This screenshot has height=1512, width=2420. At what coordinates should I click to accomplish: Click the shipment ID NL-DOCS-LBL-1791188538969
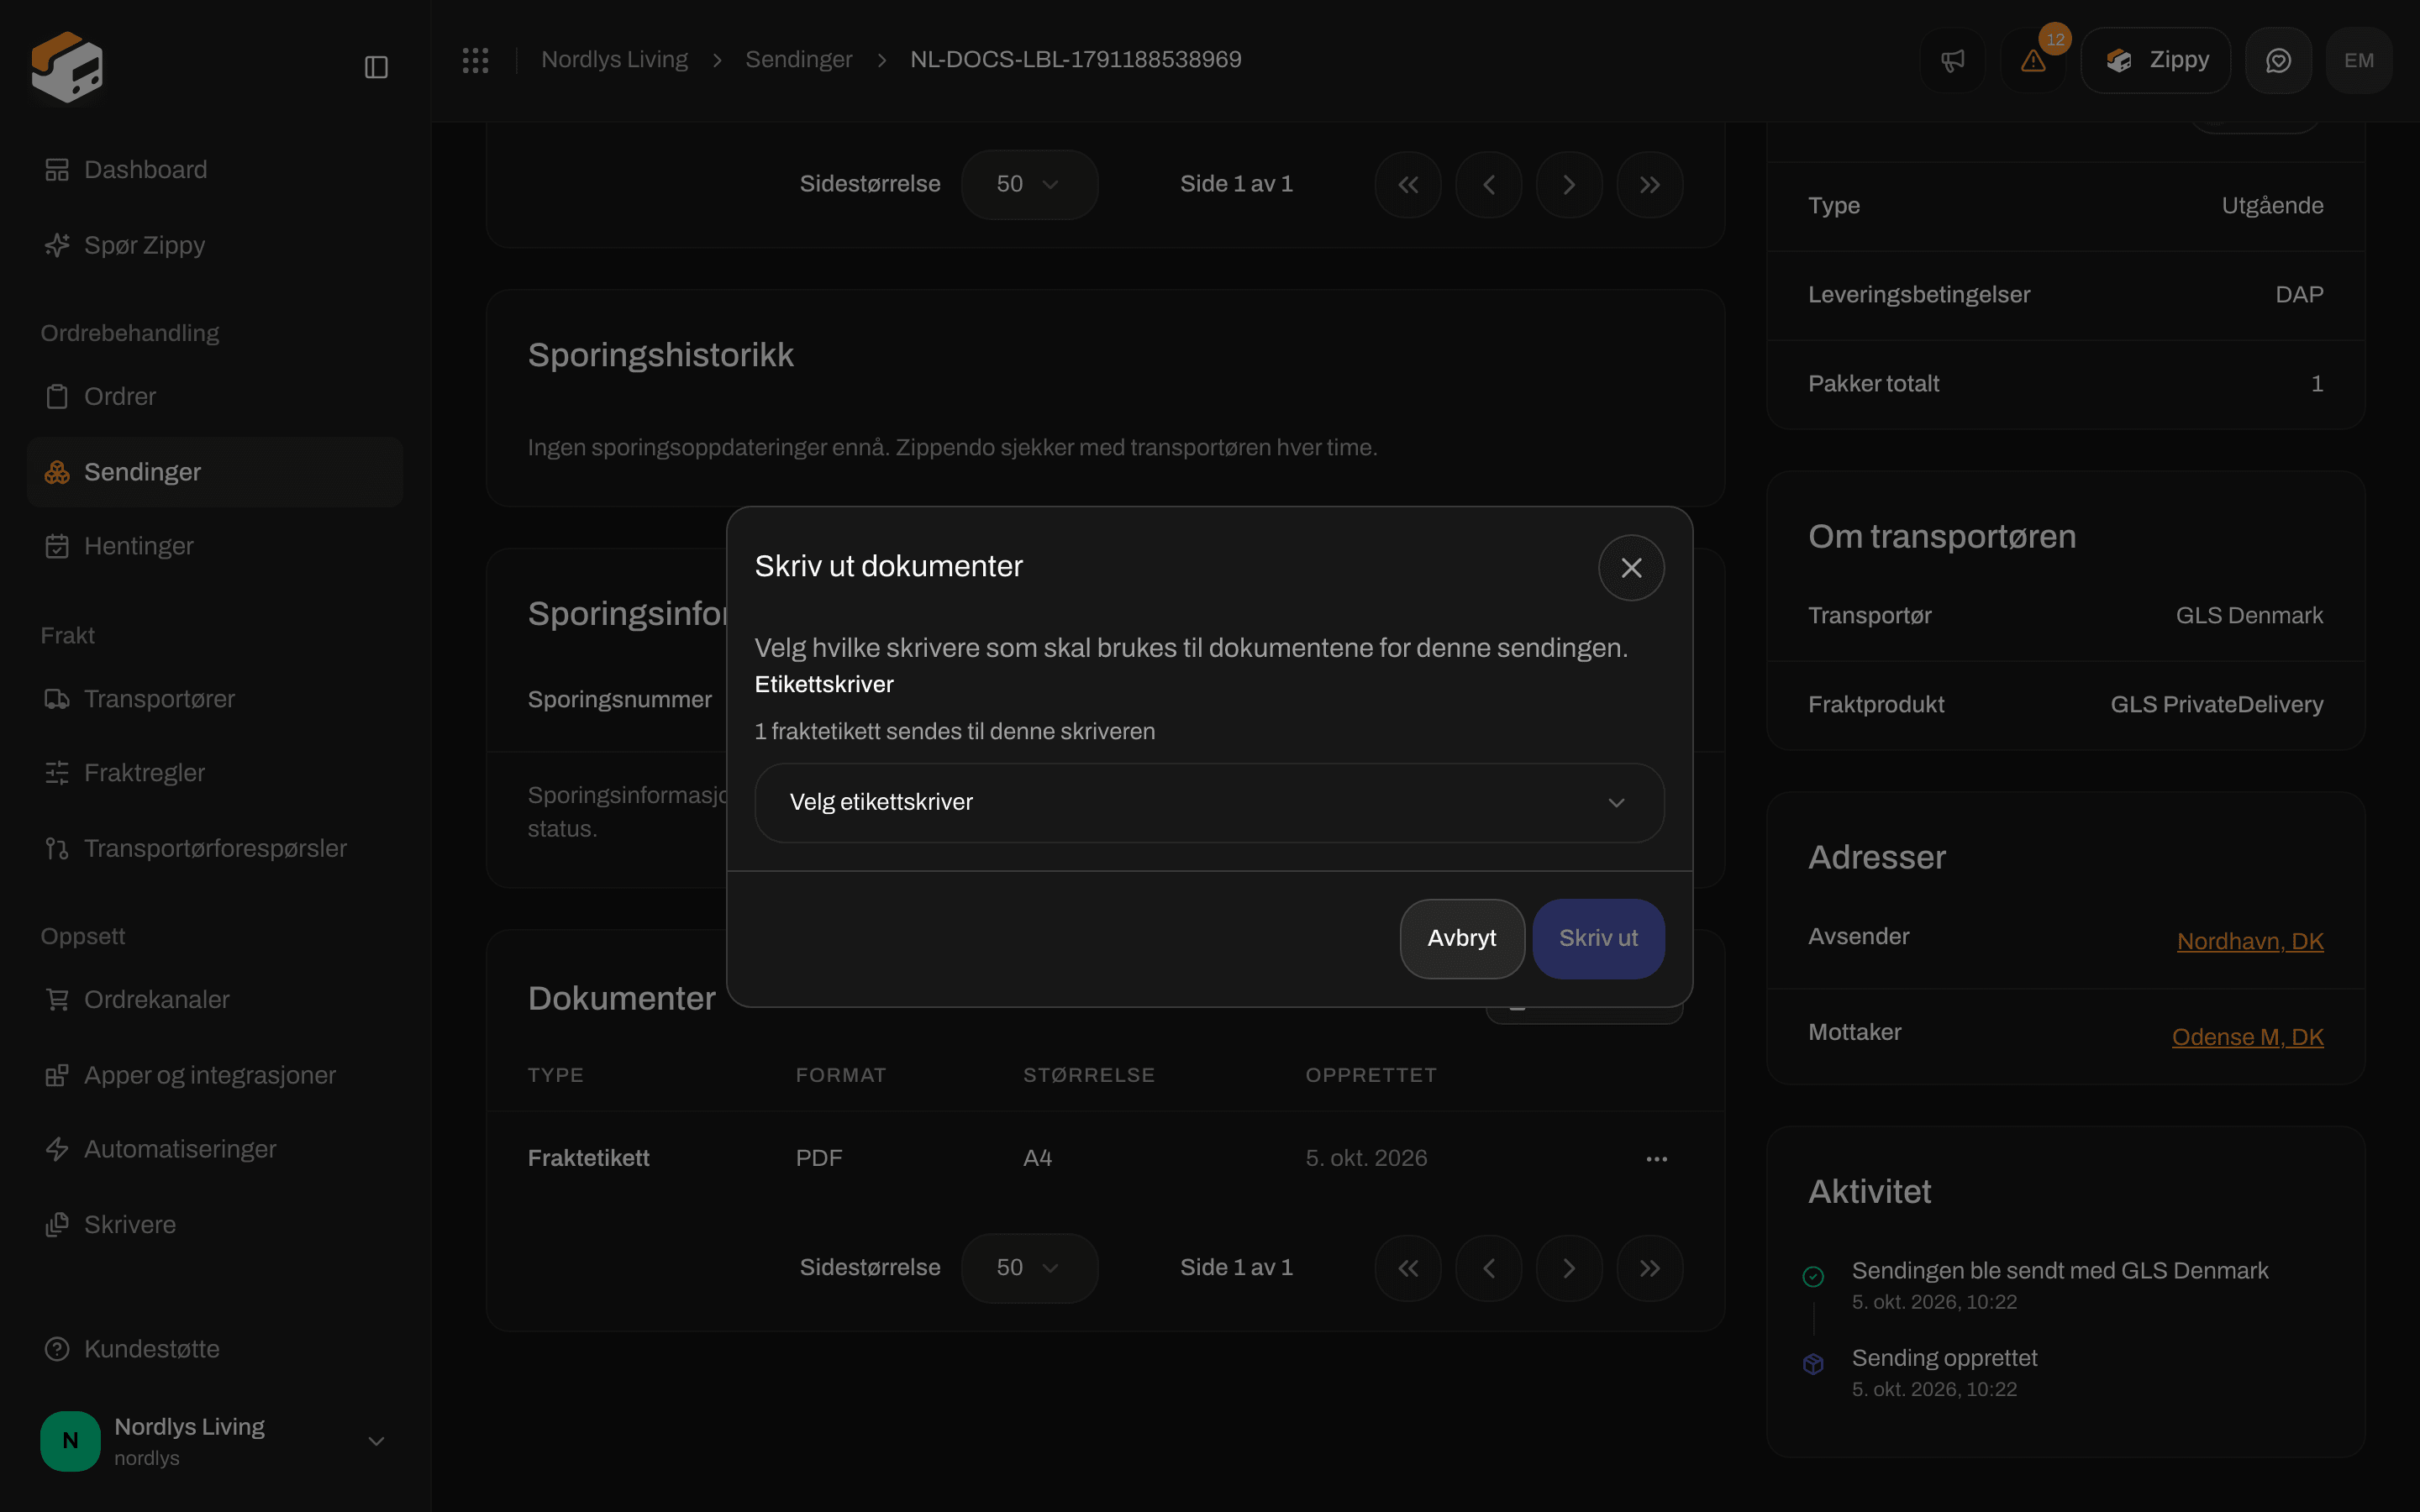[1075, 60]
